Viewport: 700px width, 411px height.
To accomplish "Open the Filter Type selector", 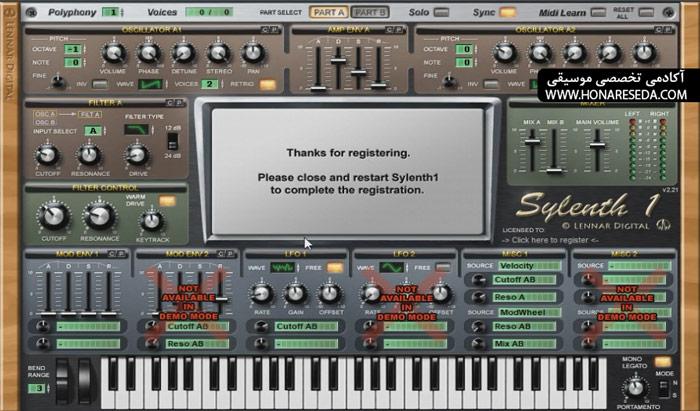I will tap(137, 130).
